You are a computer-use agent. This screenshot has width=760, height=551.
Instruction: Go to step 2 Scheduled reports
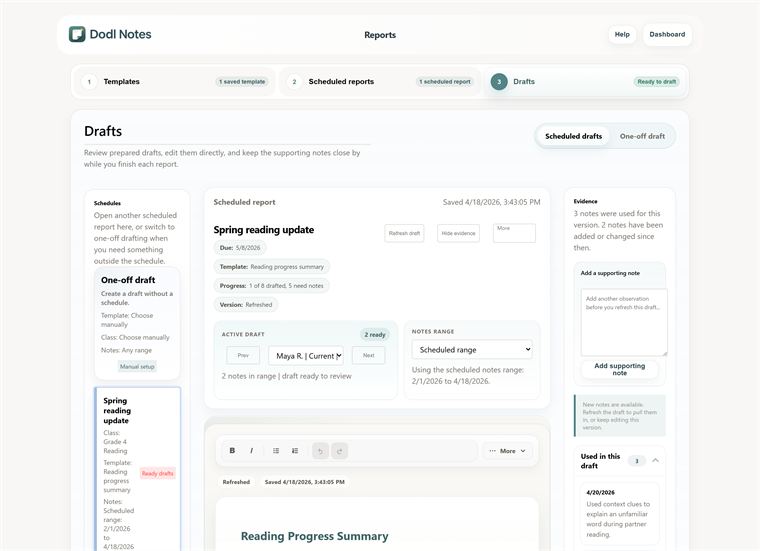coord(380,81)
